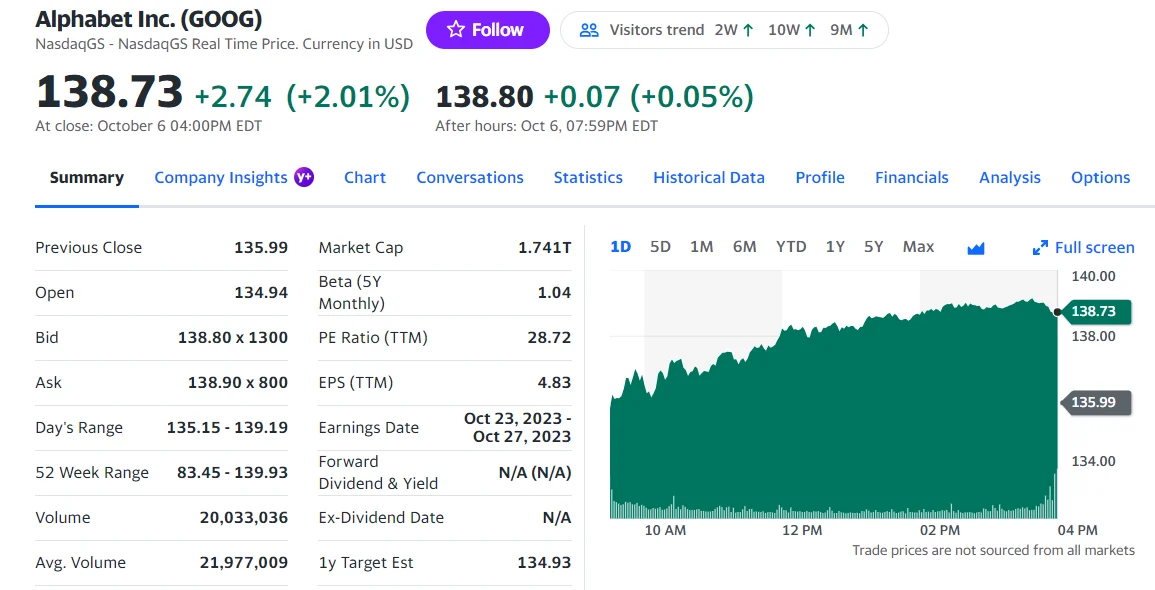The height and width of the screenshot is (590, 1155).
Task: Show the Max chart range
Action: point(918,247)
